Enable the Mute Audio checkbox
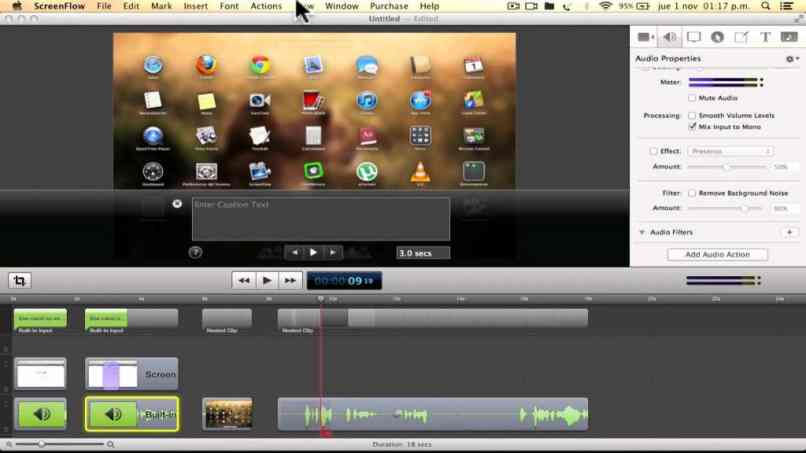 (692, 98)
